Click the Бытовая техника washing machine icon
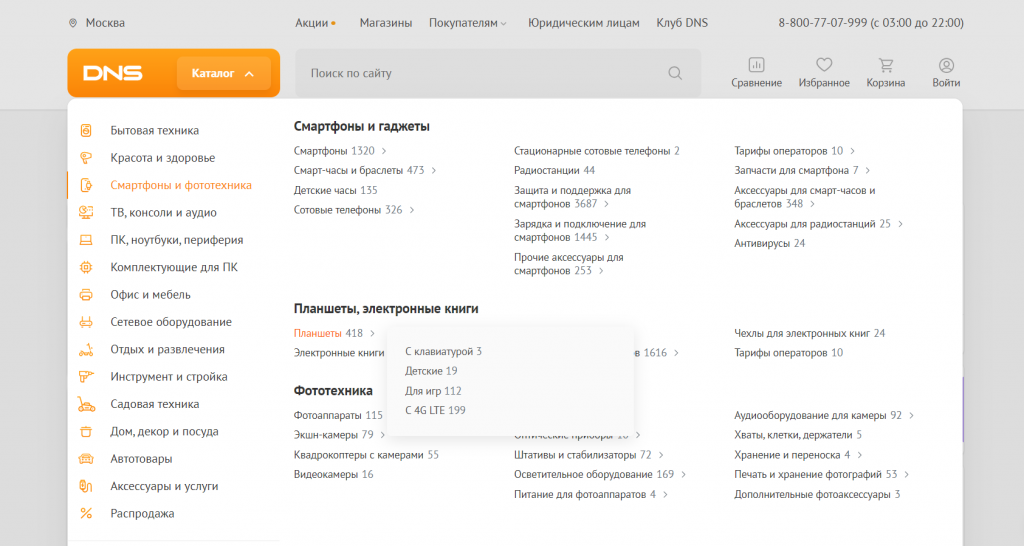Image resolution: width=1024 pixels, height=546 pixels. (86, 130)
